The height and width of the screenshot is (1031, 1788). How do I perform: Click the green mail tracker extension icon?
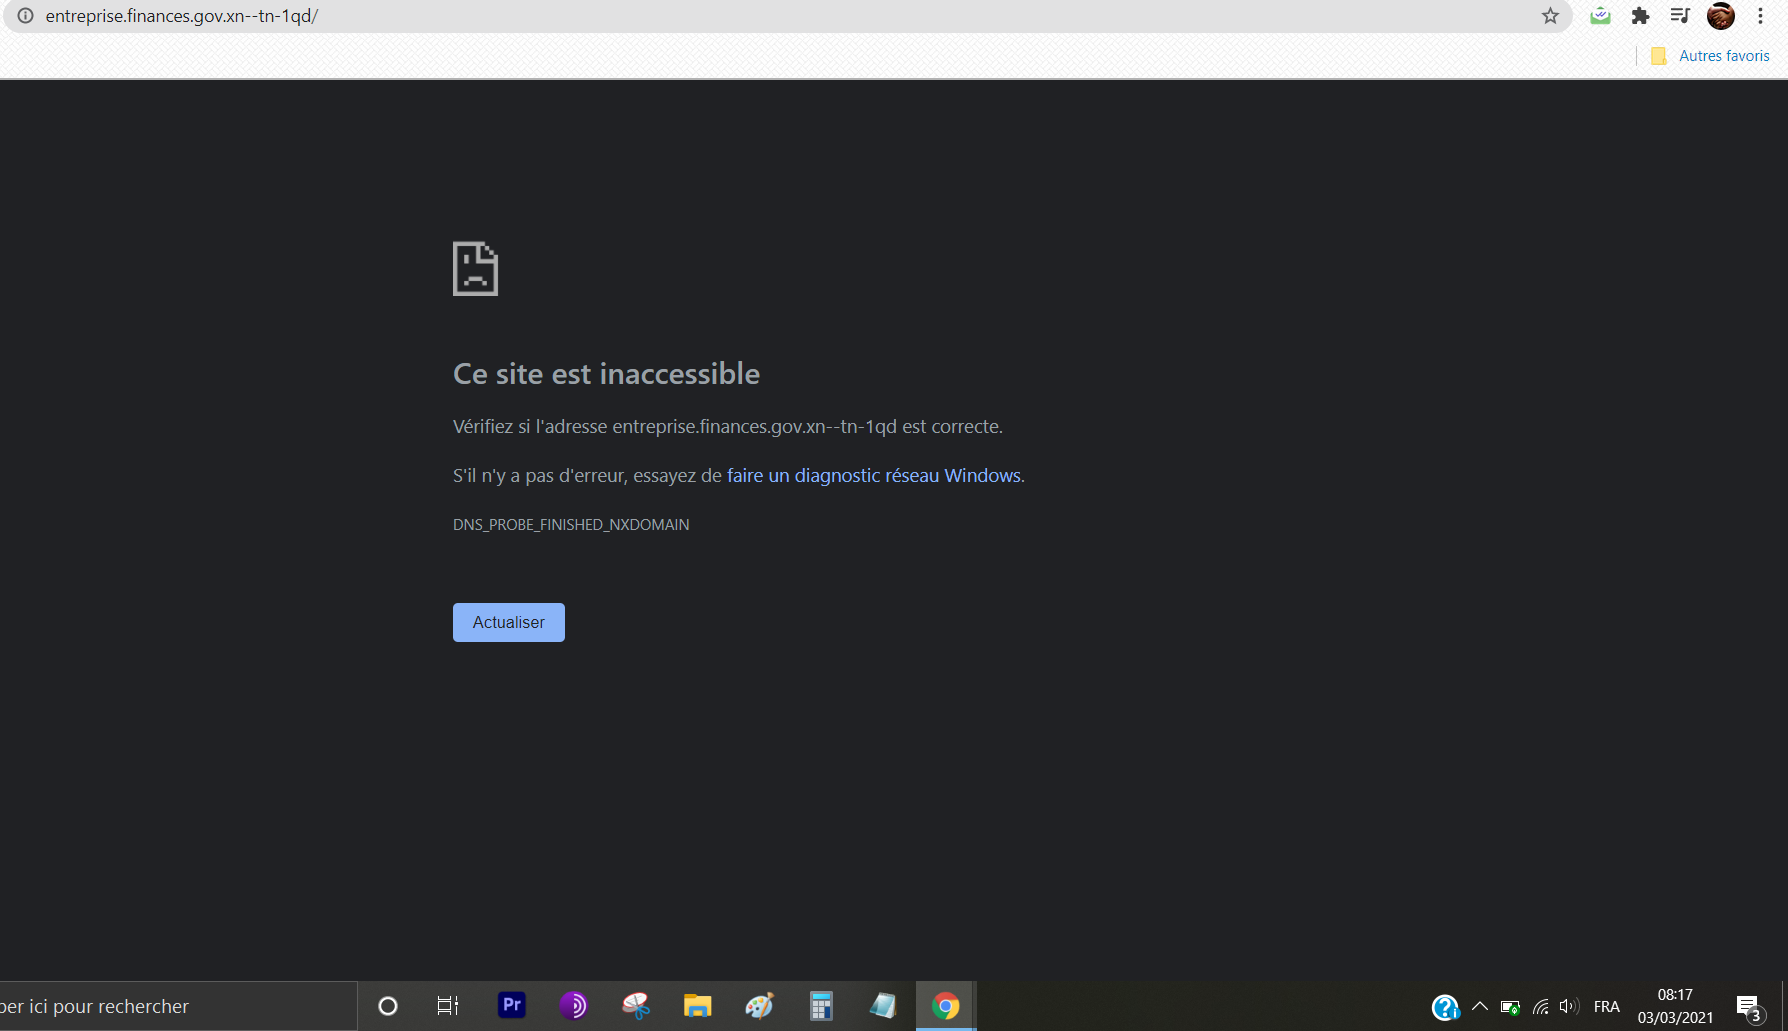tap(1600, 16)
